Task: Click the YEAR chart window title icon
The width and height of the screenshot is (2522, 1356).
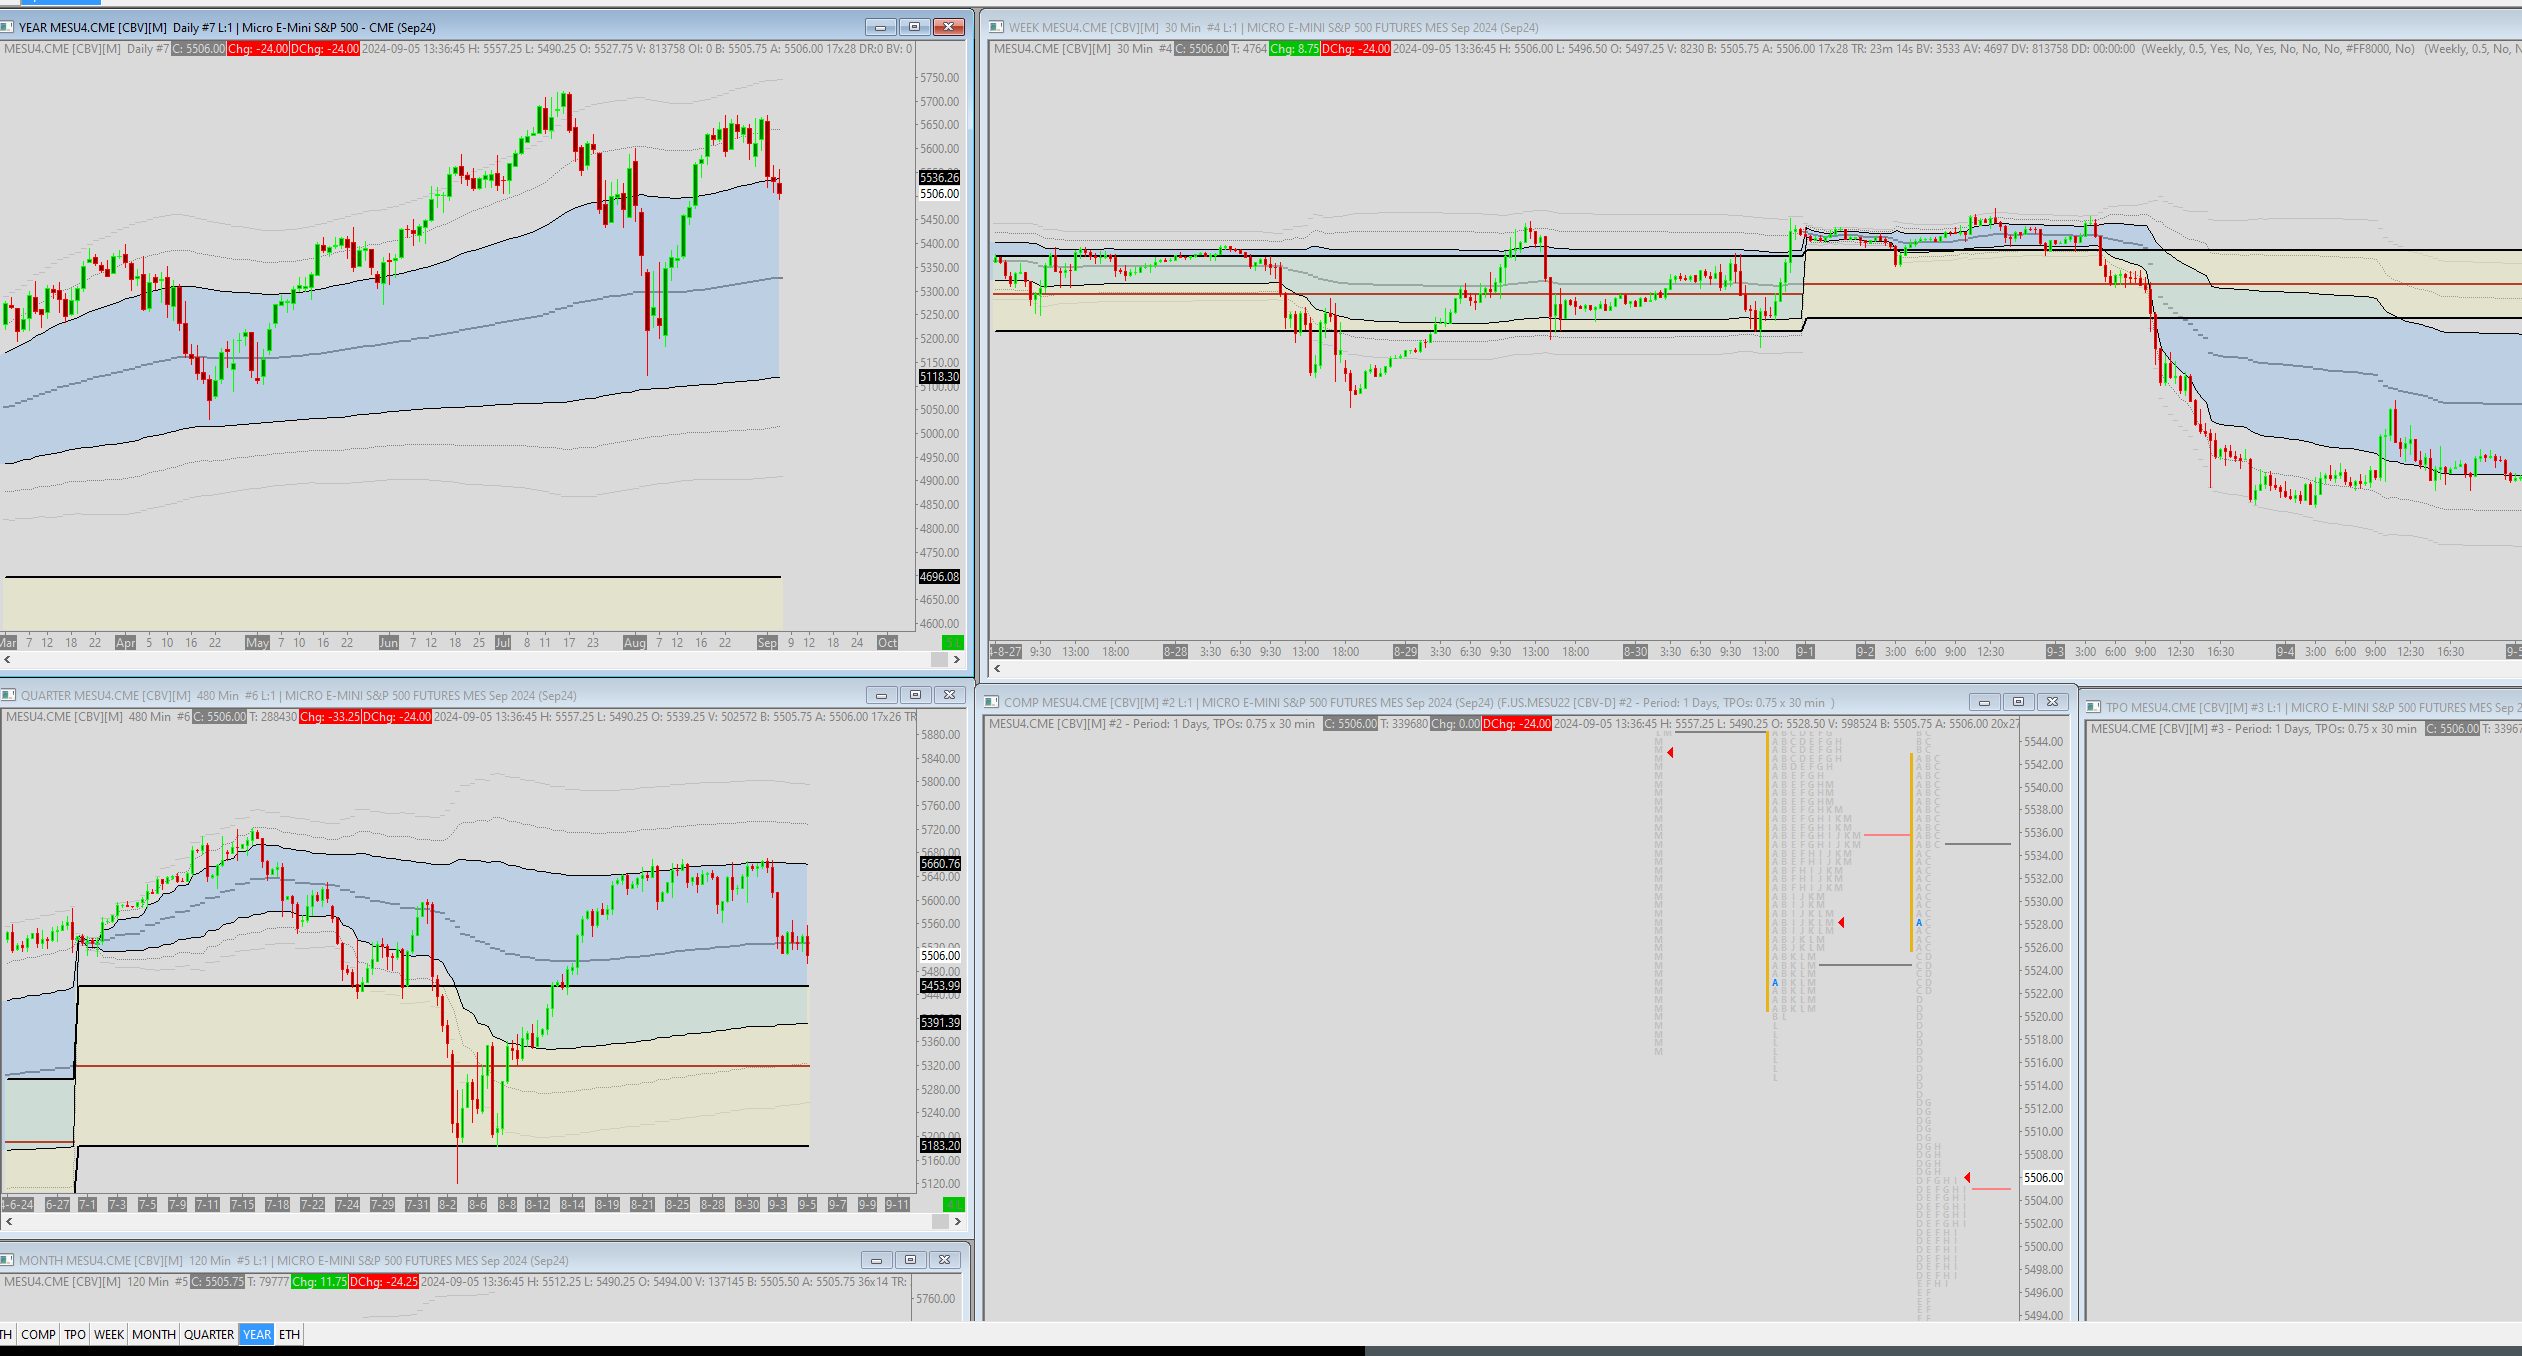Action: tap(7, 27)
